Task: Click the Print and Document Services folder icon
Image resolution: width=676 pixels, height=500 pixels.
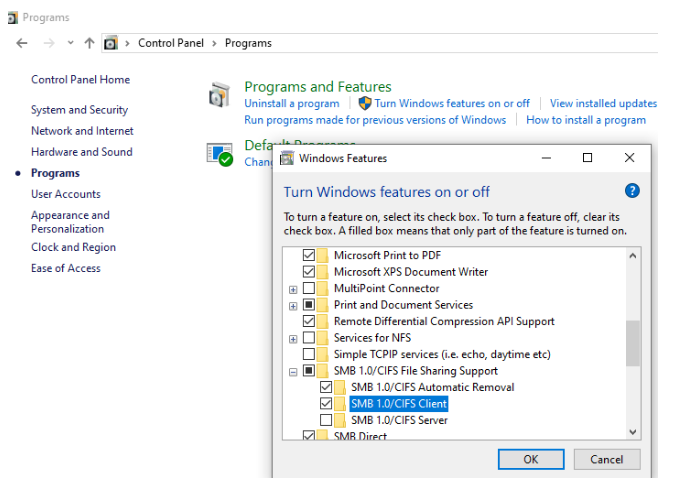Action: [x=322, y=305]
